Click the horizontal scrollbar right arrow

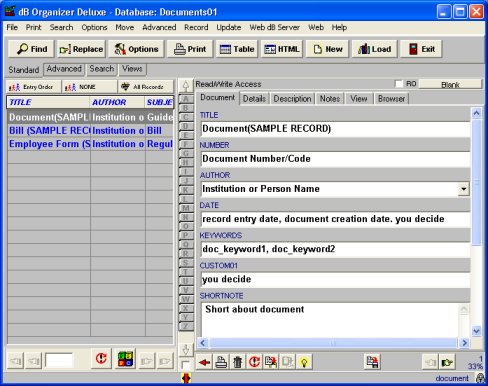tap(464, 343)
